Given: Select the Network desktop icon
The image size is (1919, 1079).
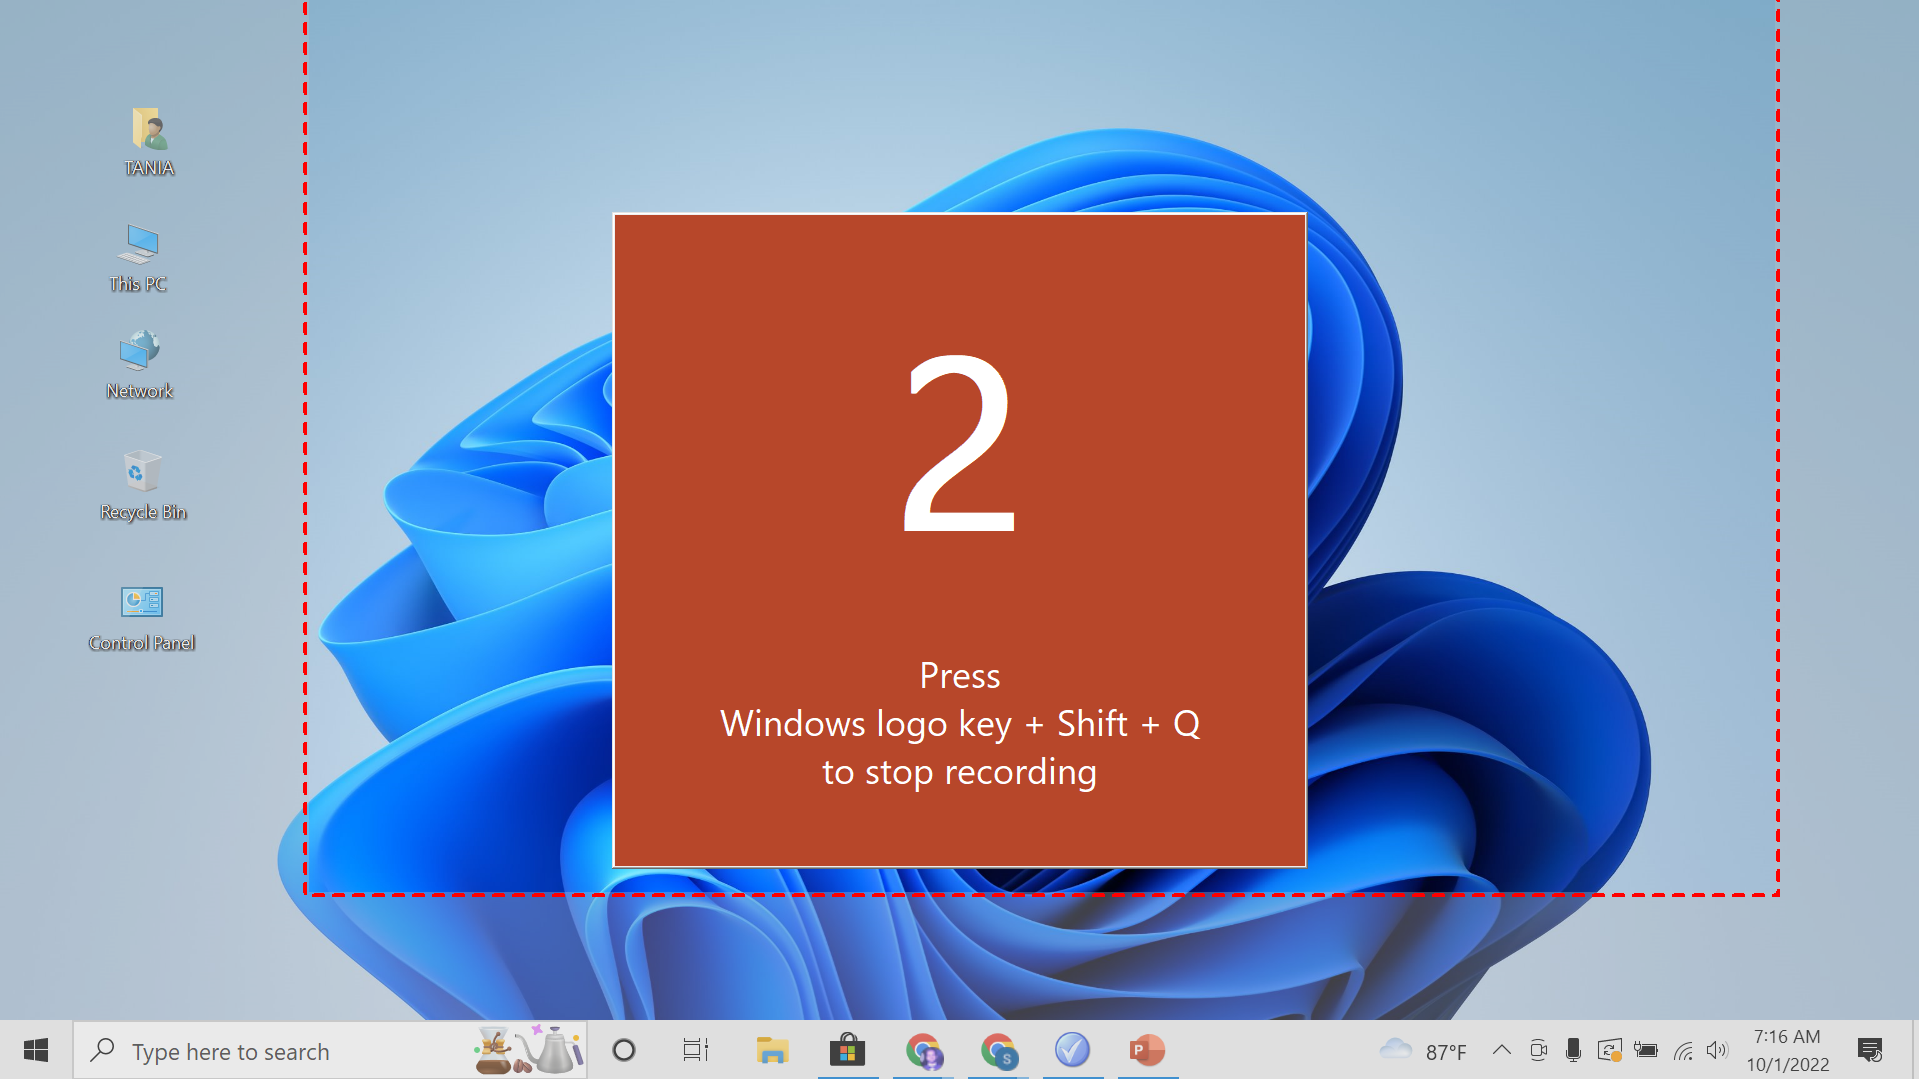Looking at the screenshot, I should [140, 365].
